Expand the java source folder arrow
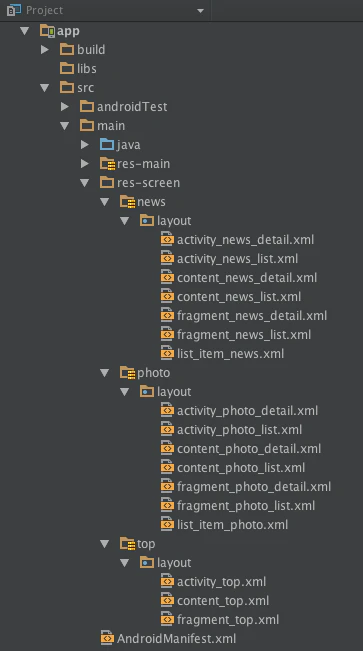The height and width of the screenshot is (651, 363). click(84, 144)
